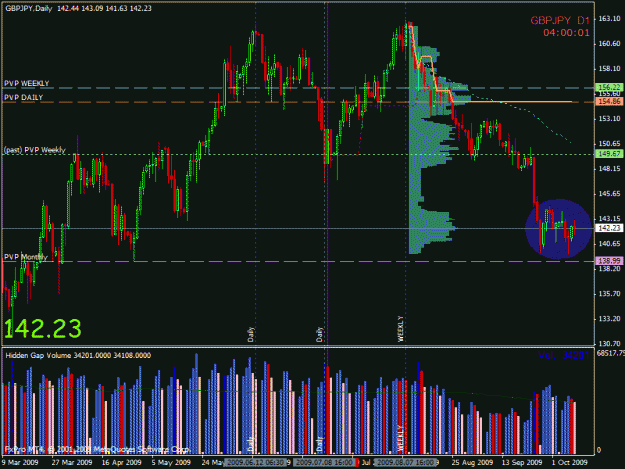
Task: Click the 13 Sep 2009 date label
Action: 522,462
